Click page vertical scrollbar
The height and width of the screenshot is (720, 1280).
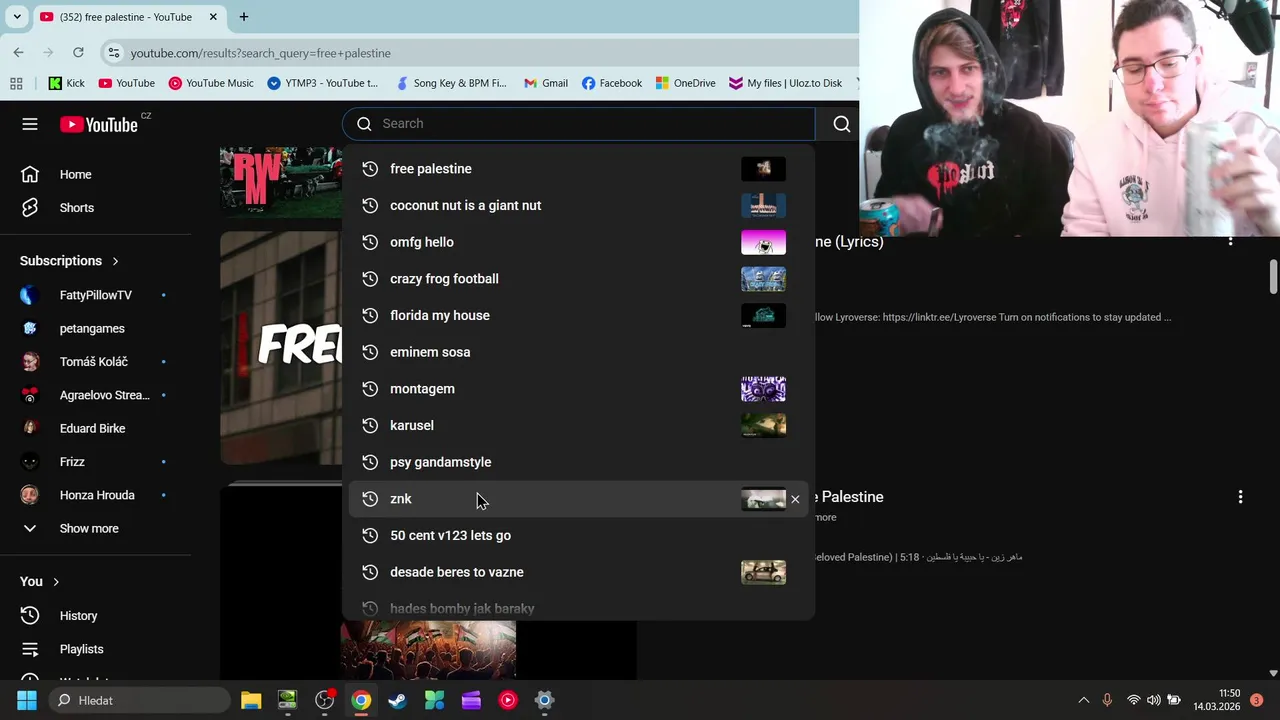pos(1273,277)
